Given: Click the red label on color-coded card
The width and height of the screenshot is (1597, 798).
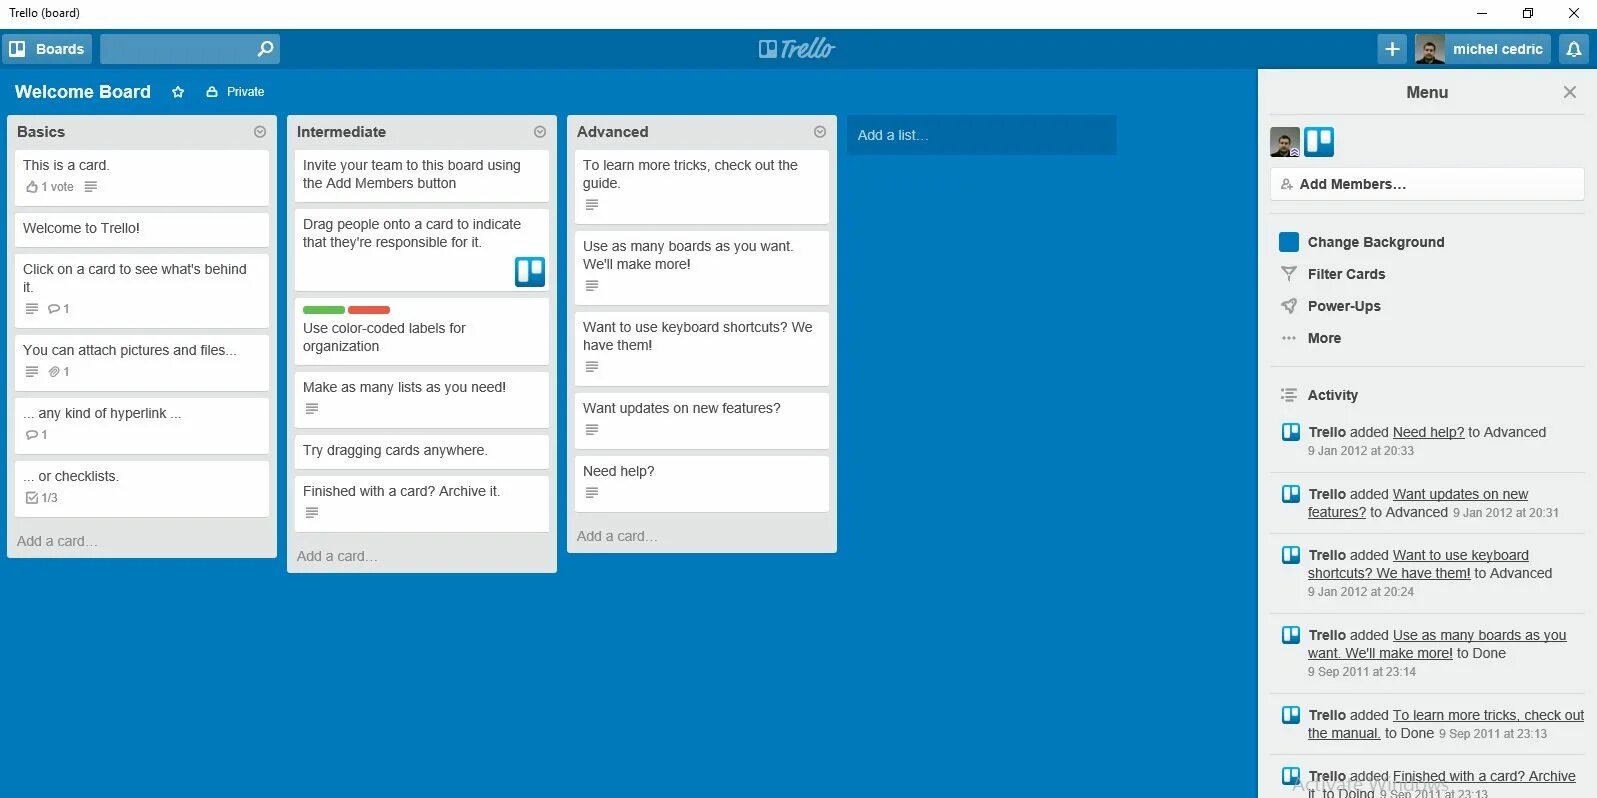Looking at the screenshot, I should (369, 310).
